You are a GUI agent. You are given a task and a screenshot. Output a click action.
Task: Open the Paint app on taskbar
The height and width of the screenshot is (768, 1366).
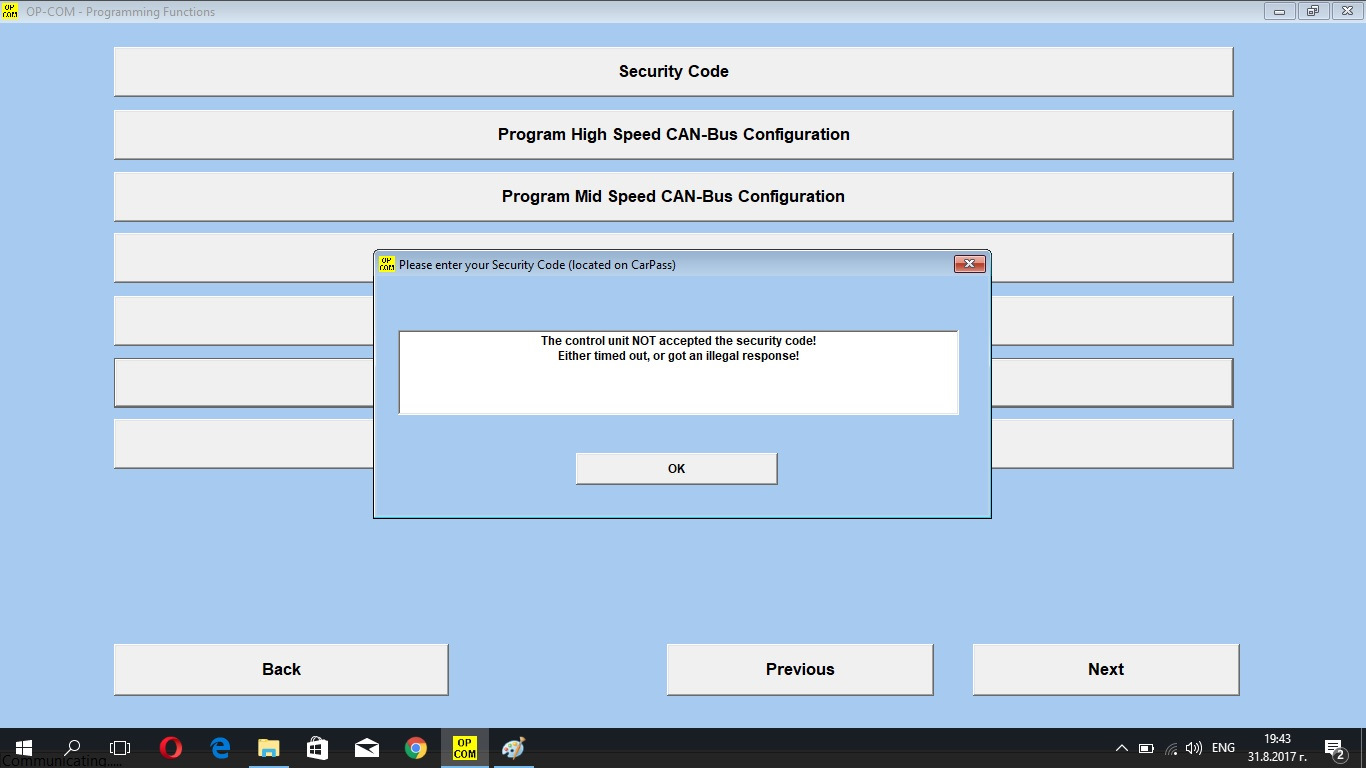pos(513,748)
